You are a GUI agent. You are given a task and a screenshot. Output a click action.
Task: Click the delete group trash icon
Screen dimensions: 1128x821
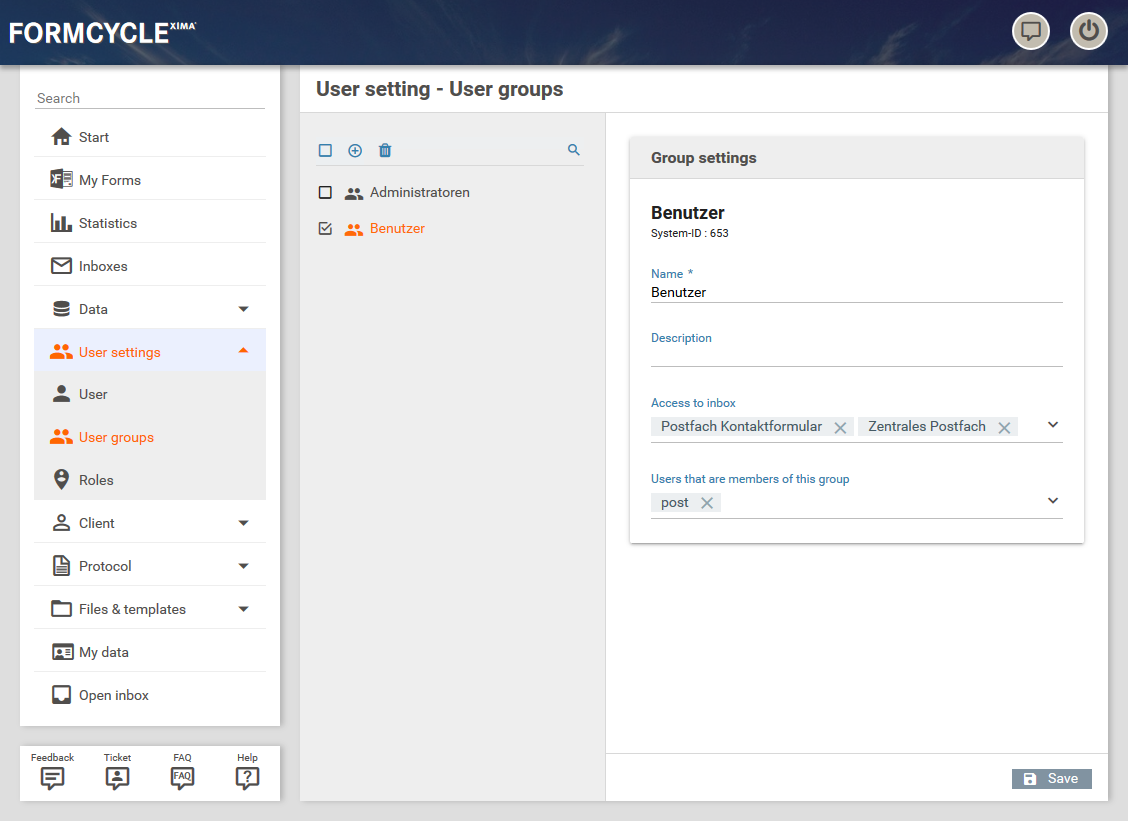pos(385,151)
